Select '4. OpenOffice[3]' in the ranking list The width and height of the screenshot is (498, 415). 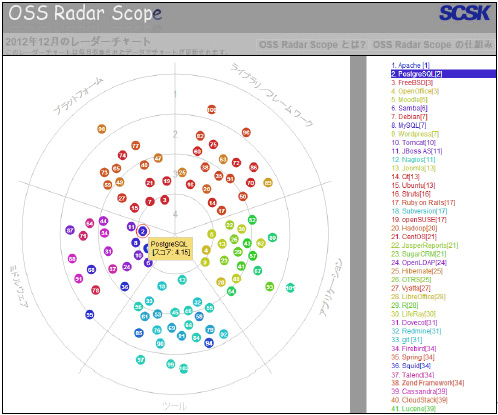(x=415, y=91)
